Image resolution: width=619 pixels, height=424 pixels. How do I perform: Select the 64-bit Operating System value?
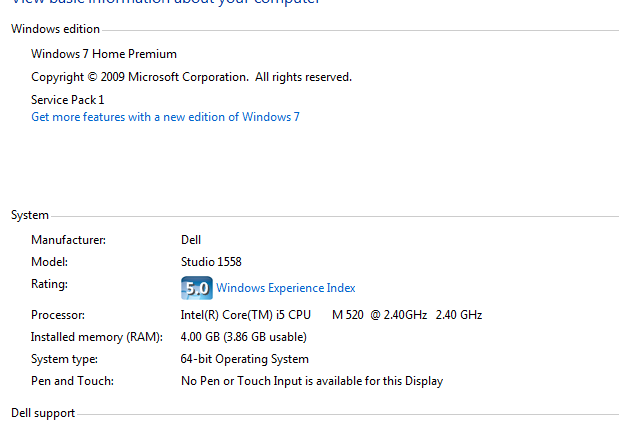click(x=244, y=359)
